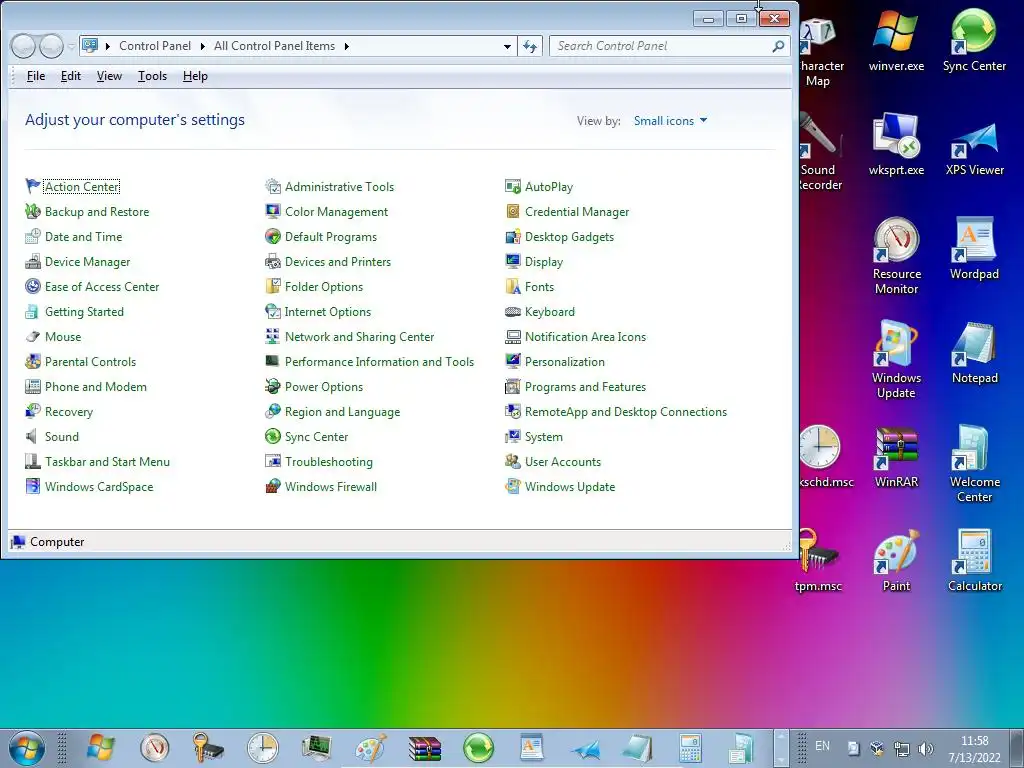Click the Fonts icon
Screen dimensions: 1024x768
point(513,287)
